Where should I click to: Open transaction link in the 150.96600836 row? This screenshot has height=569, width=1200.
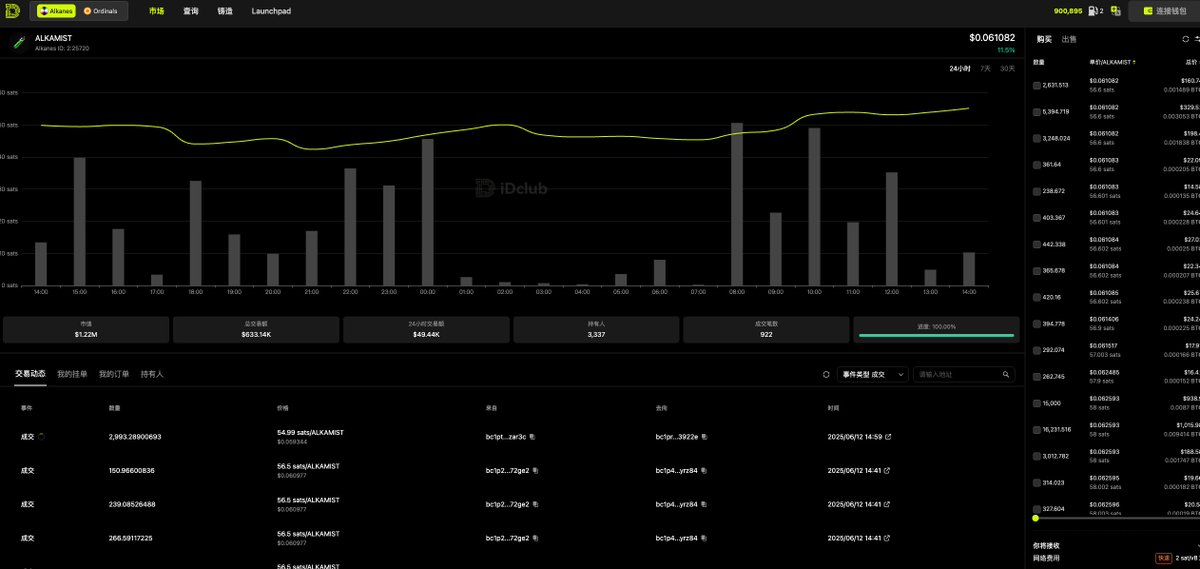[887, 470]
